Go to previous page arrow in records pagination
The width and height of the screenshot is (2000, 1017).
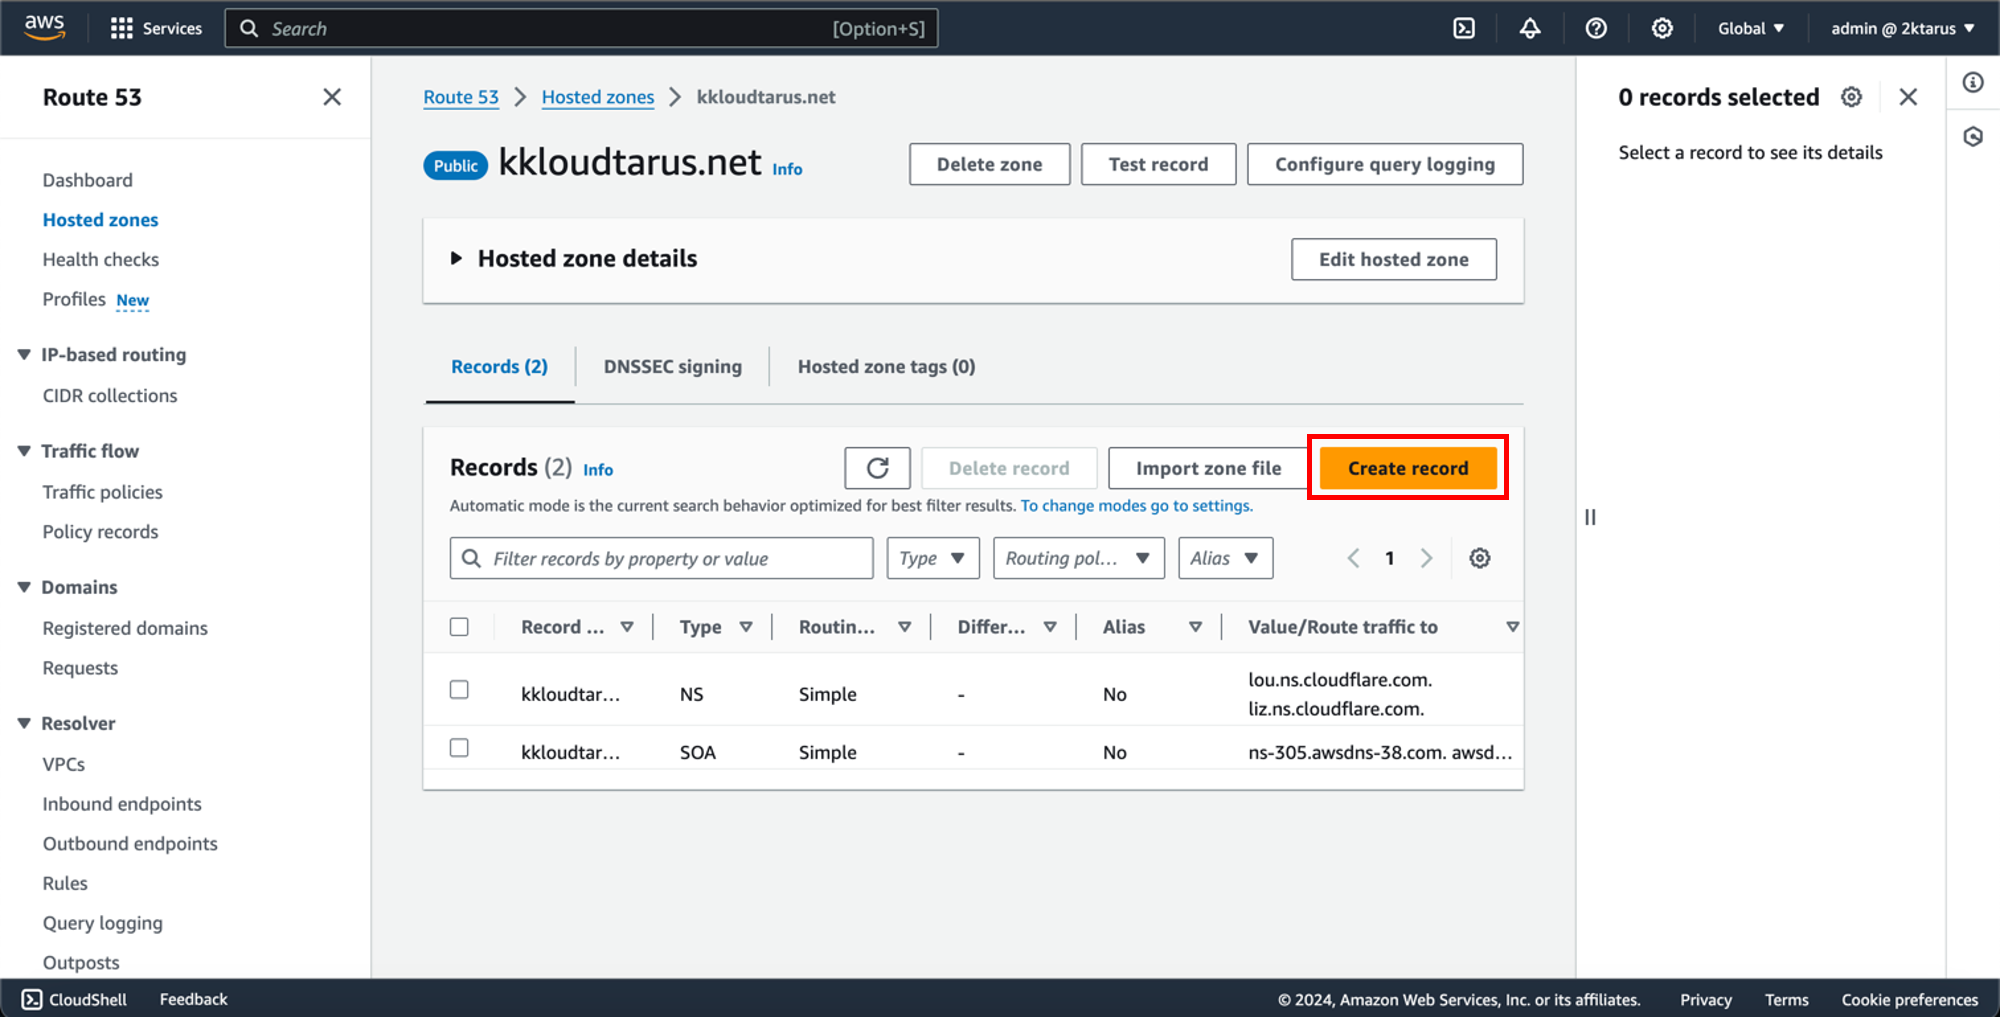point(1353,558)
